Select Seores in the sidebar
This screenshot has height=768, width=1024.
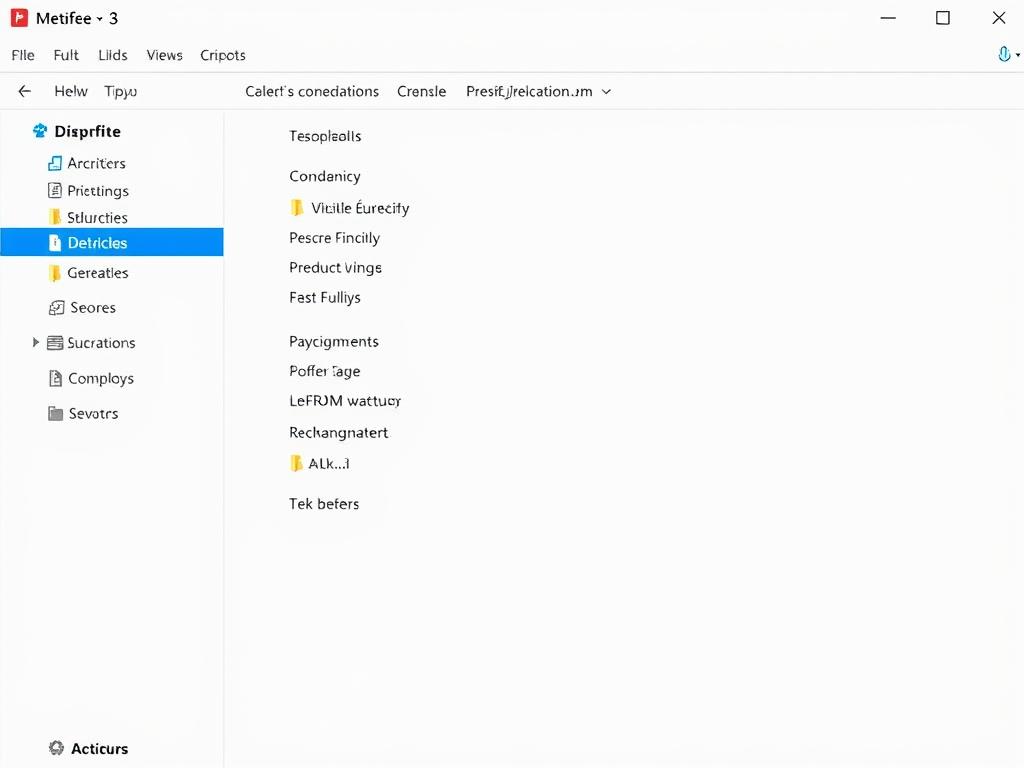pyautogui.click(x=93, y=308)
